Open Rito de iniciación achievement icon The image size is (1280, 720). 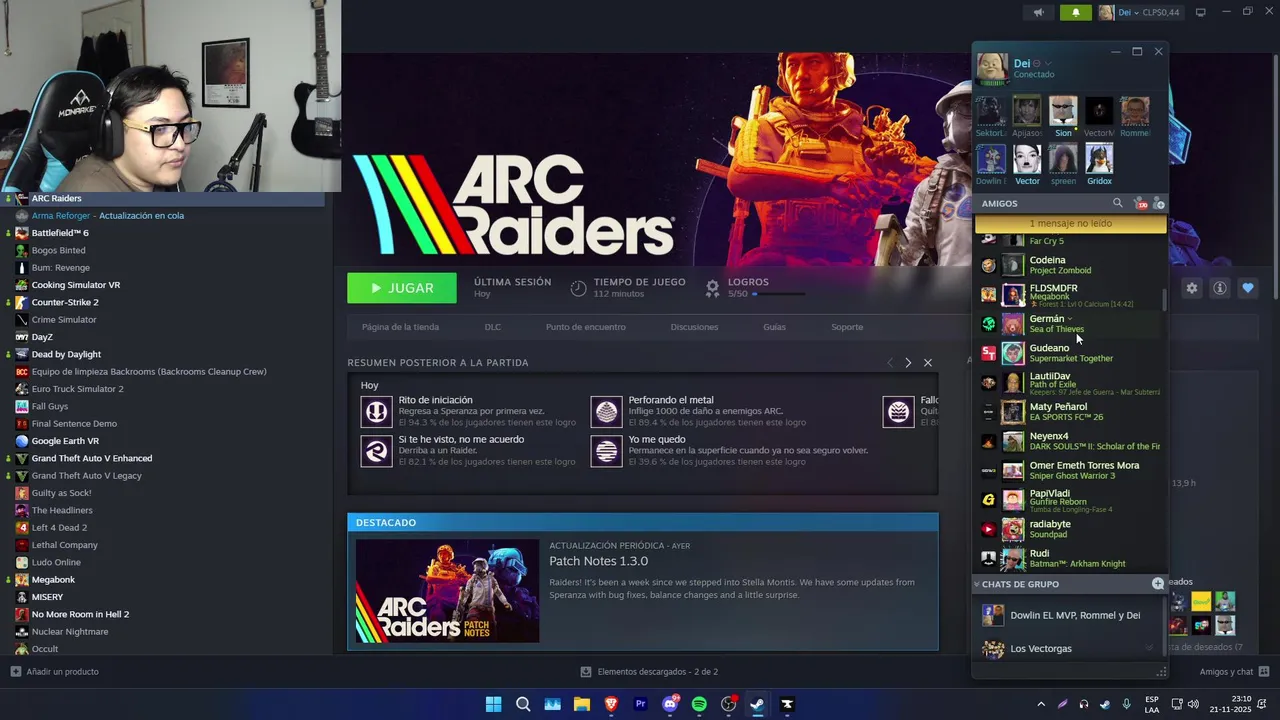tap(376, 411)
